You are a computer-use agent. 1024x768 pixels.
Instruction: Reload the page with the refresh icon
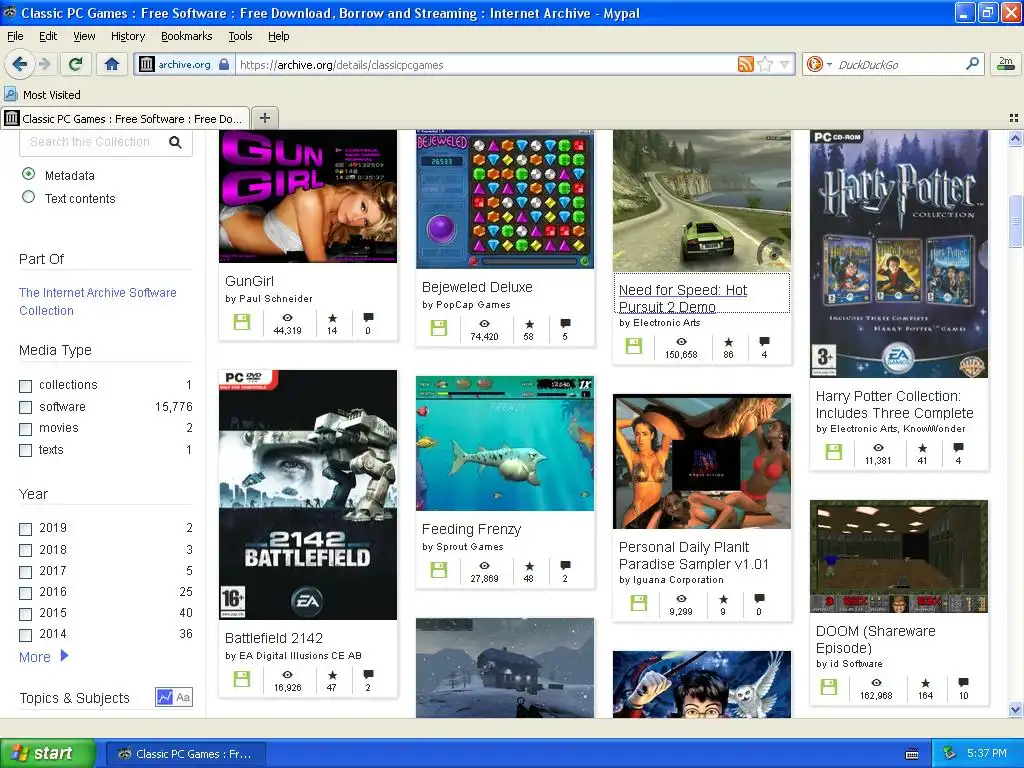(x=75, y=64)
